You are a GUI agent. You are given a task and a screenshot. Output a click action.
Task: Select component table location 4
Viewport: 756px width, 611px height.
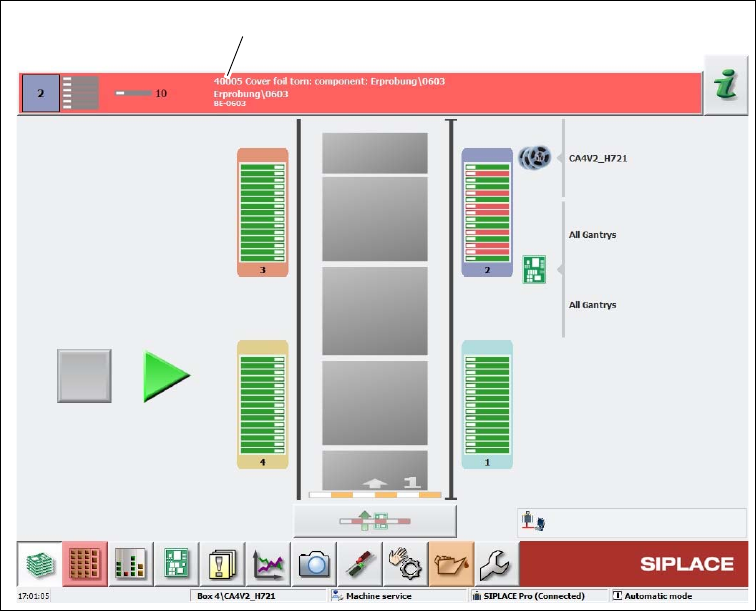pyautogui.click(x=263, y=405)
